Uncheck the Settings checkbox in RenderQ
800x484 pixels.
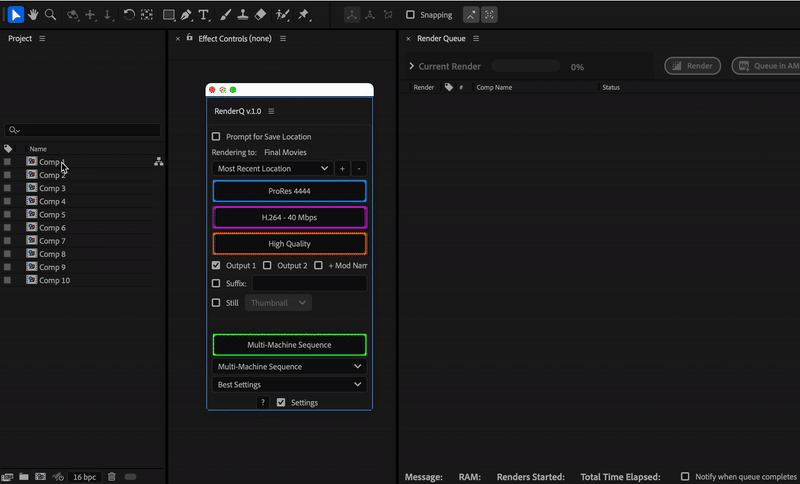(281, 402)
